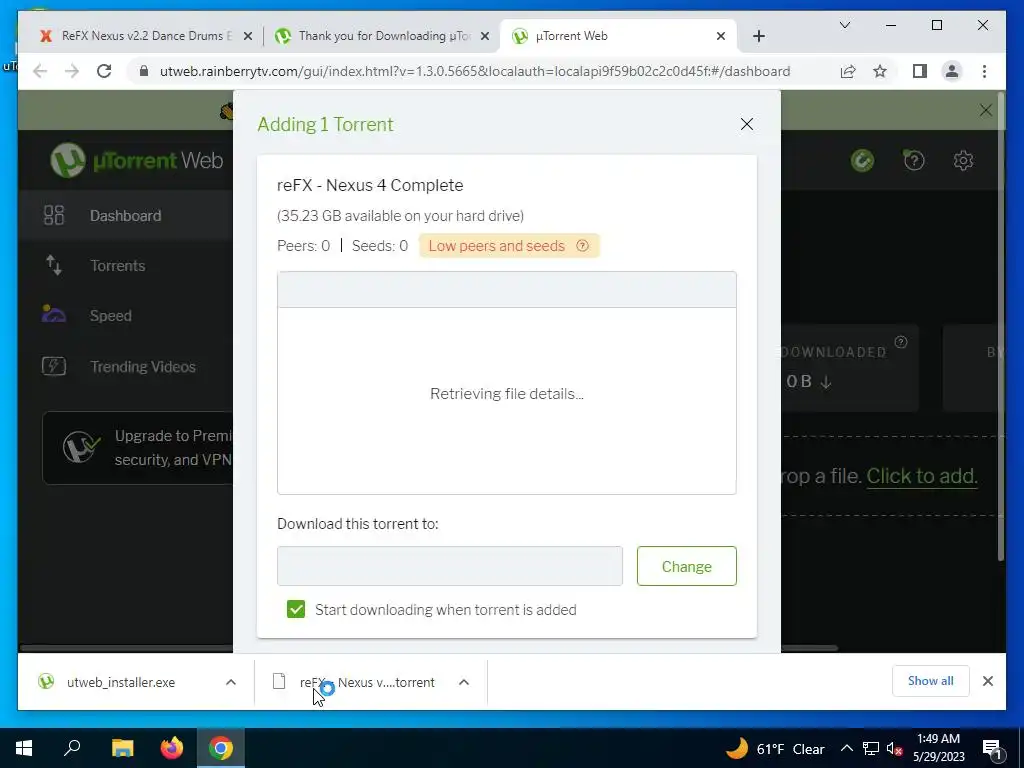The width and height of the screenshot is (1024, 768).
Task: Click the µTorrent Web logo
Action: pos(137,160)
